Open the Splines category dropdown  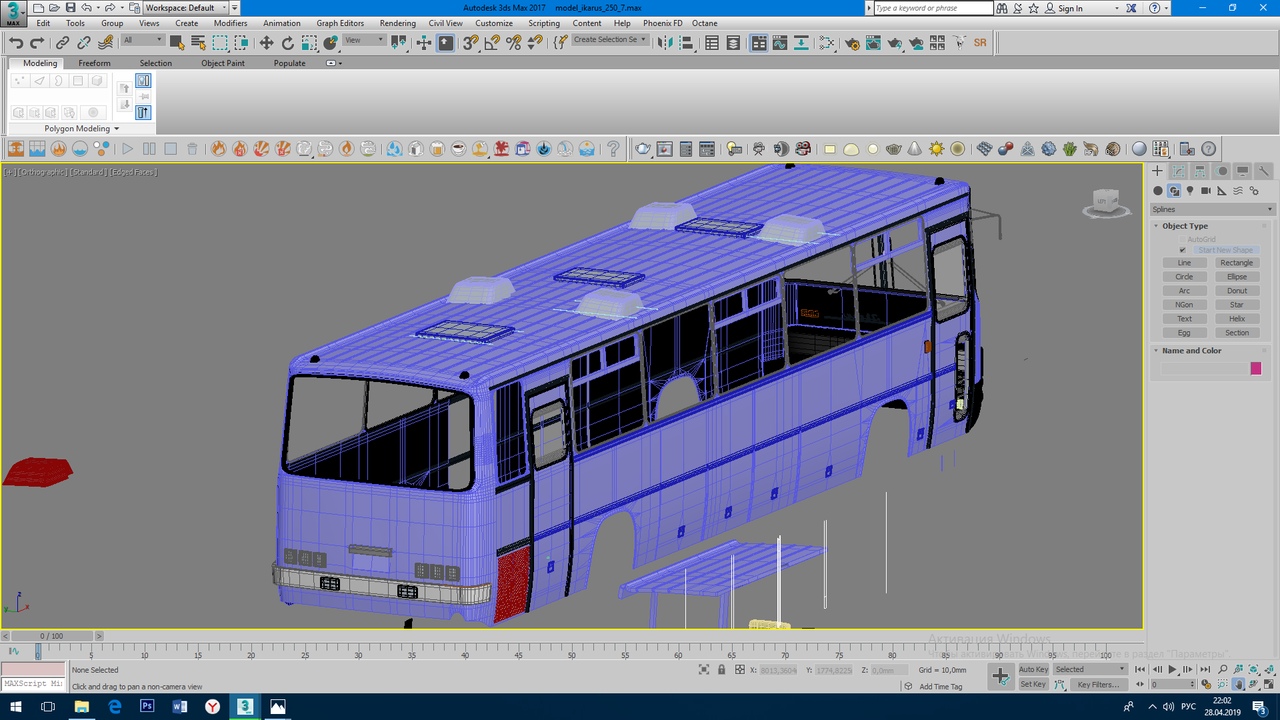pos(1211,209)
